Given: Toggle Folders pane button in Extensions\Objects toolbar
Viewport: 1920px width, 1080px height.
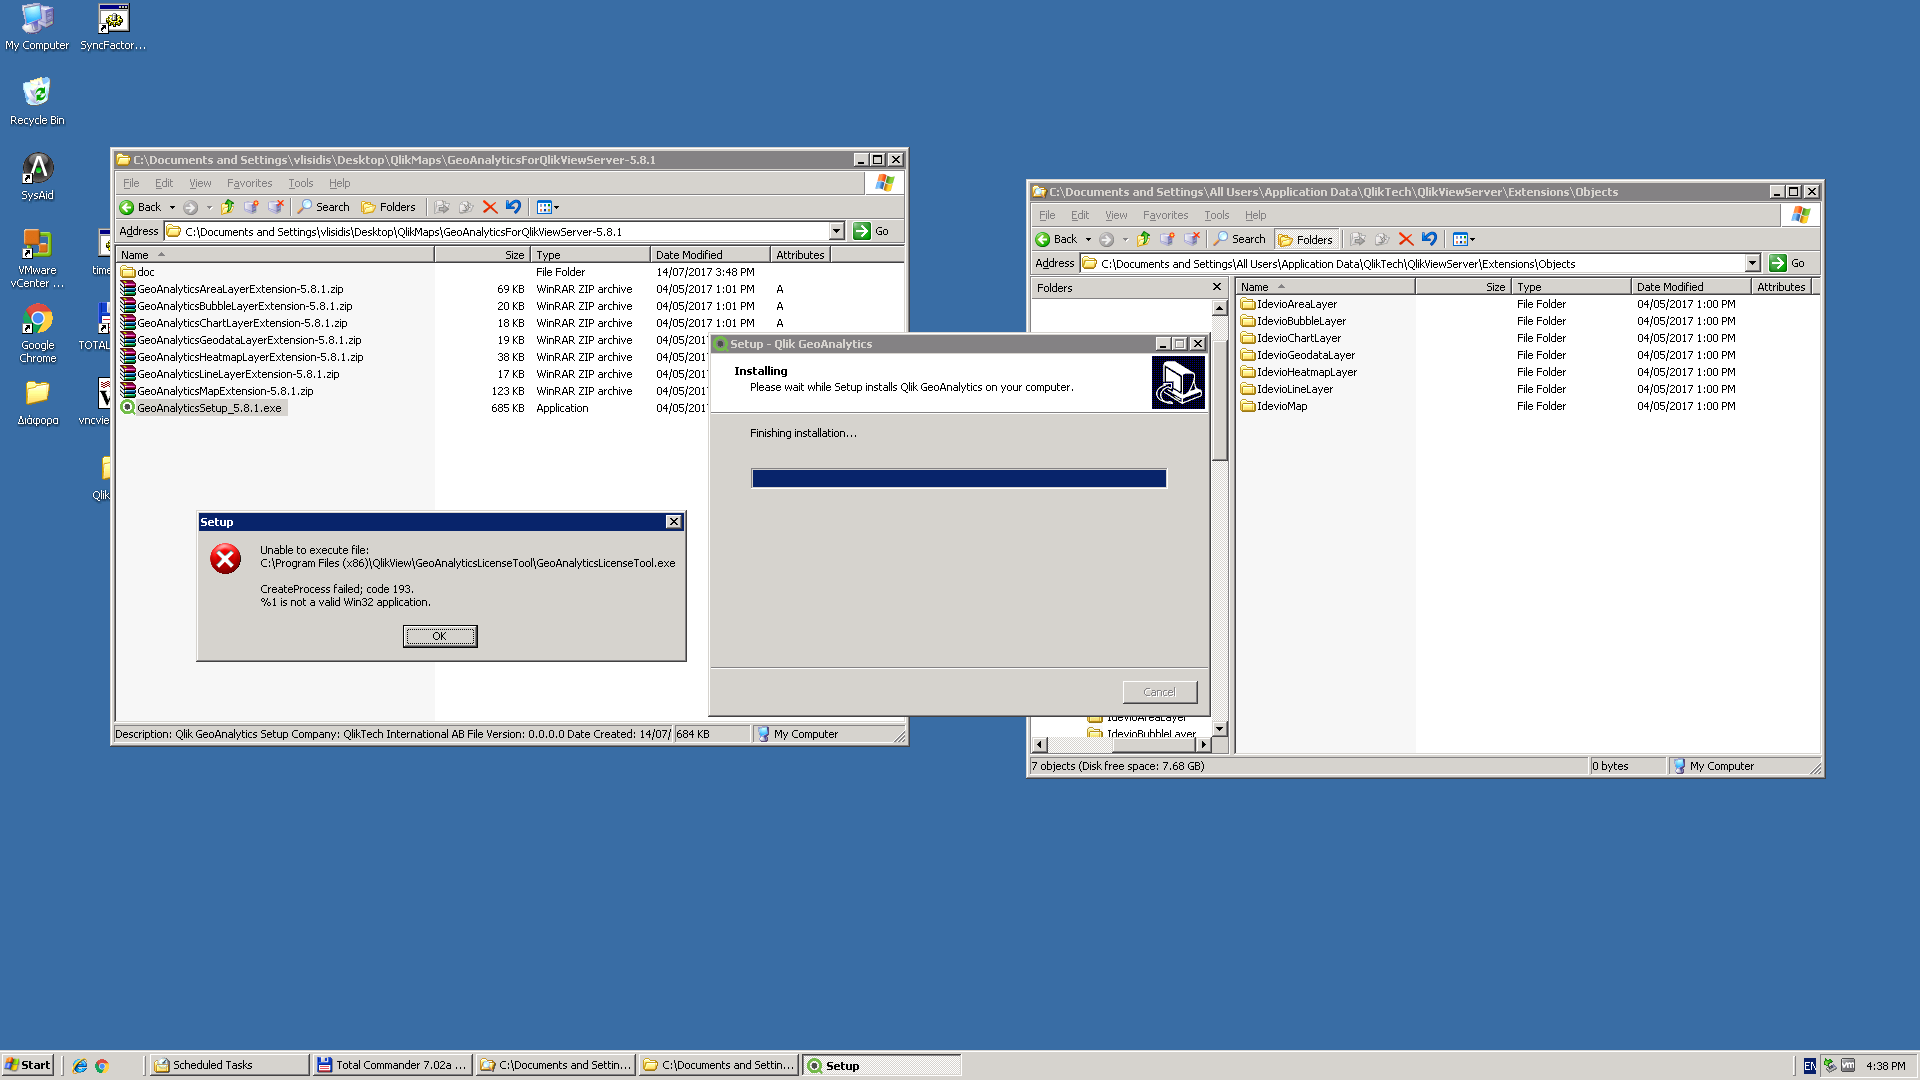Looking at the screenshot, I should [x=1305, y=239].
